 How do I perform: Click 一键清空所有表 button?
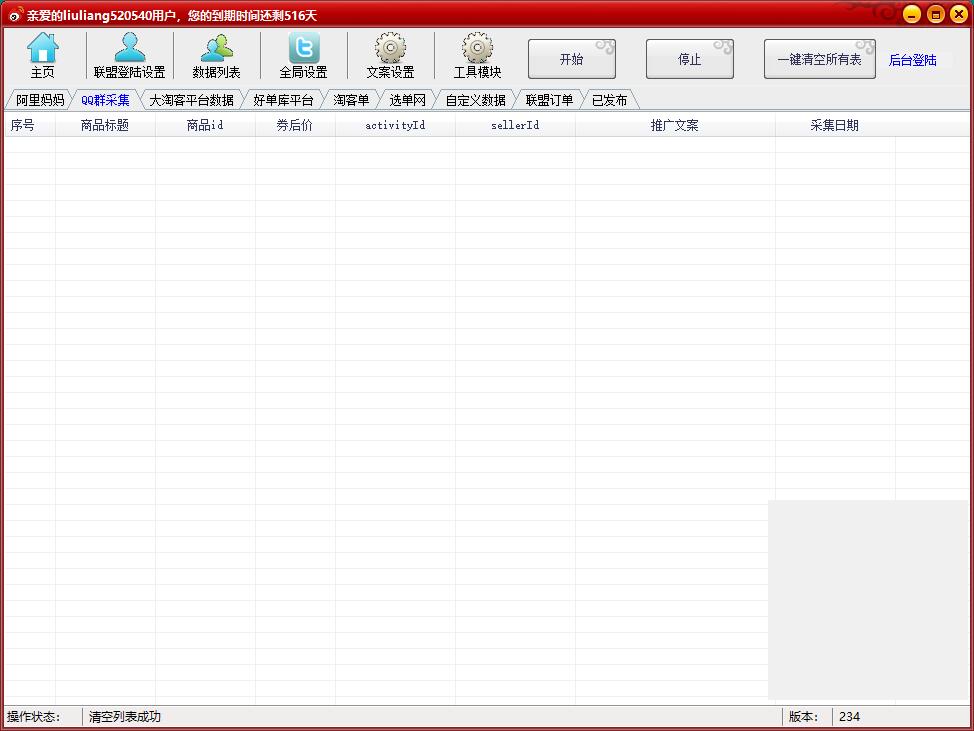819,60
